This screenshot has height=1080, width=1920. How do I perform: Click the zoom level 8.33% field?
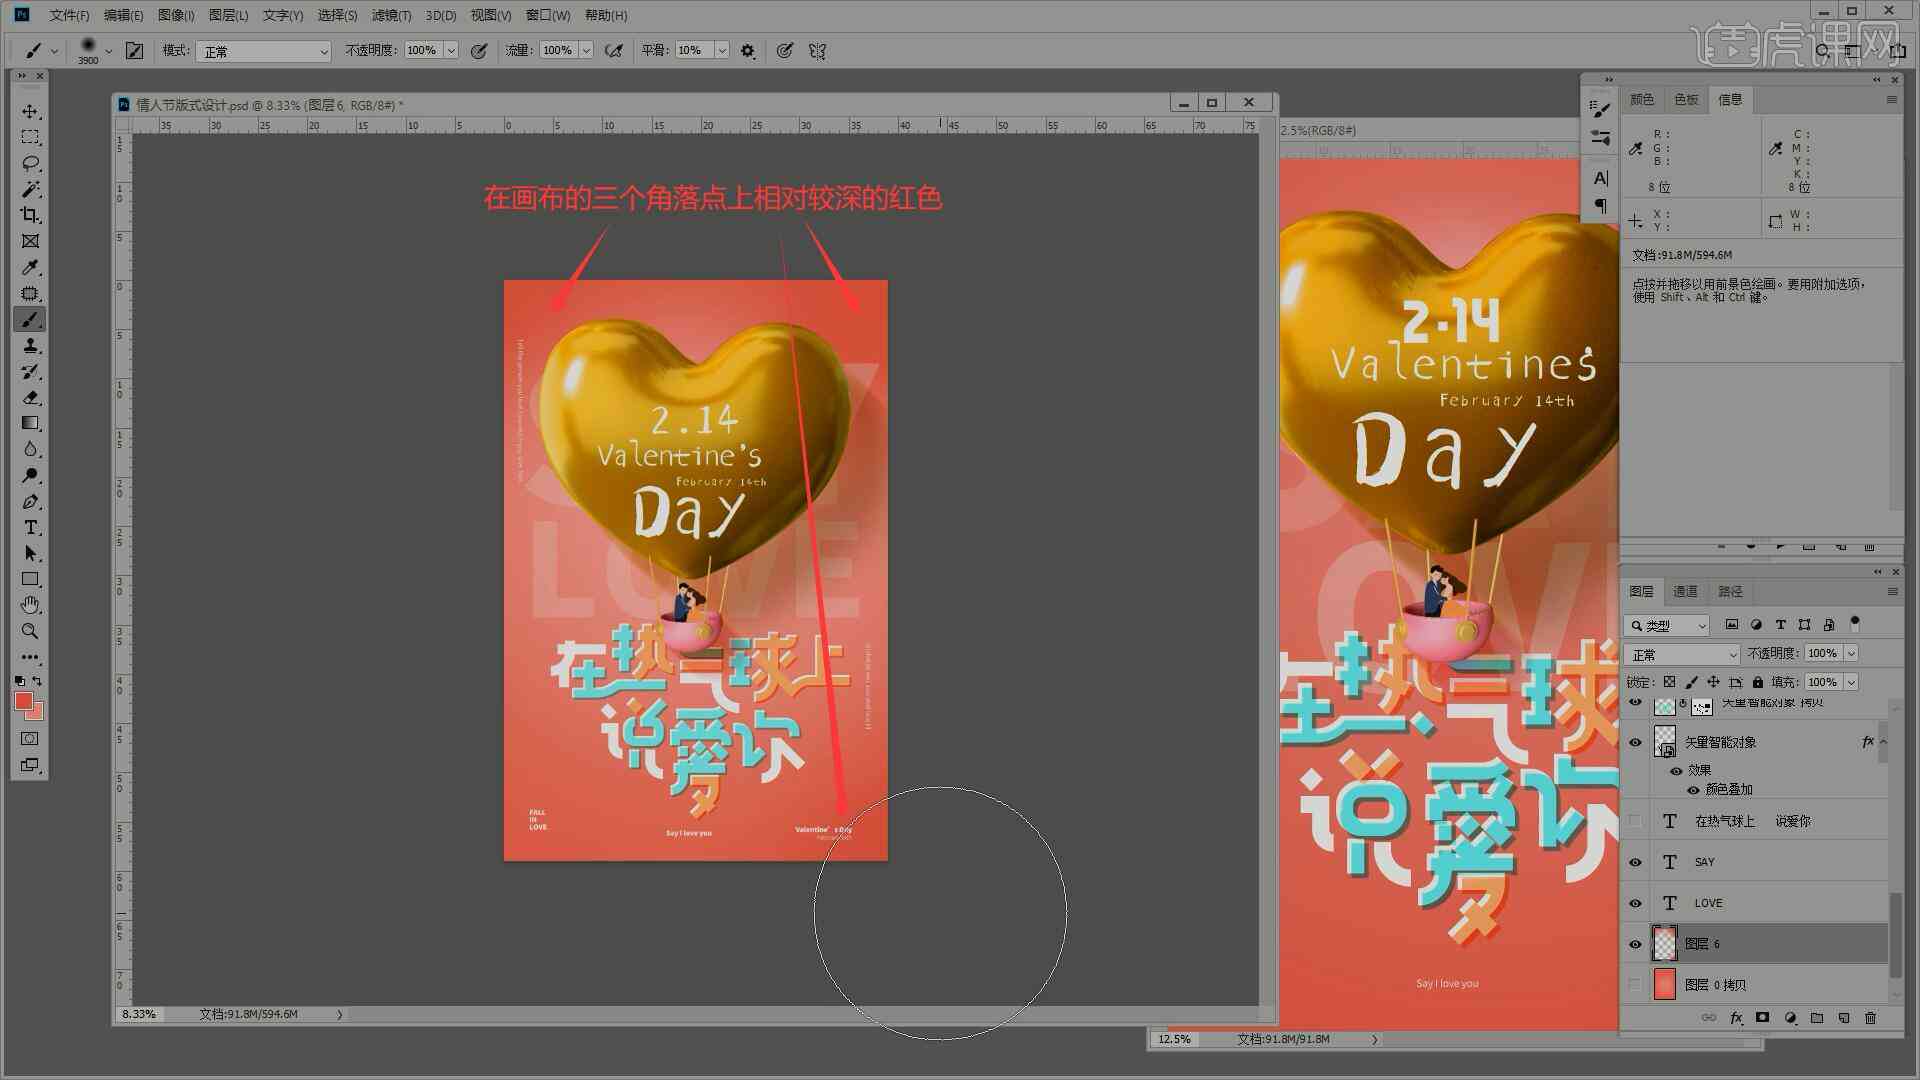(x=140, y=1014)
